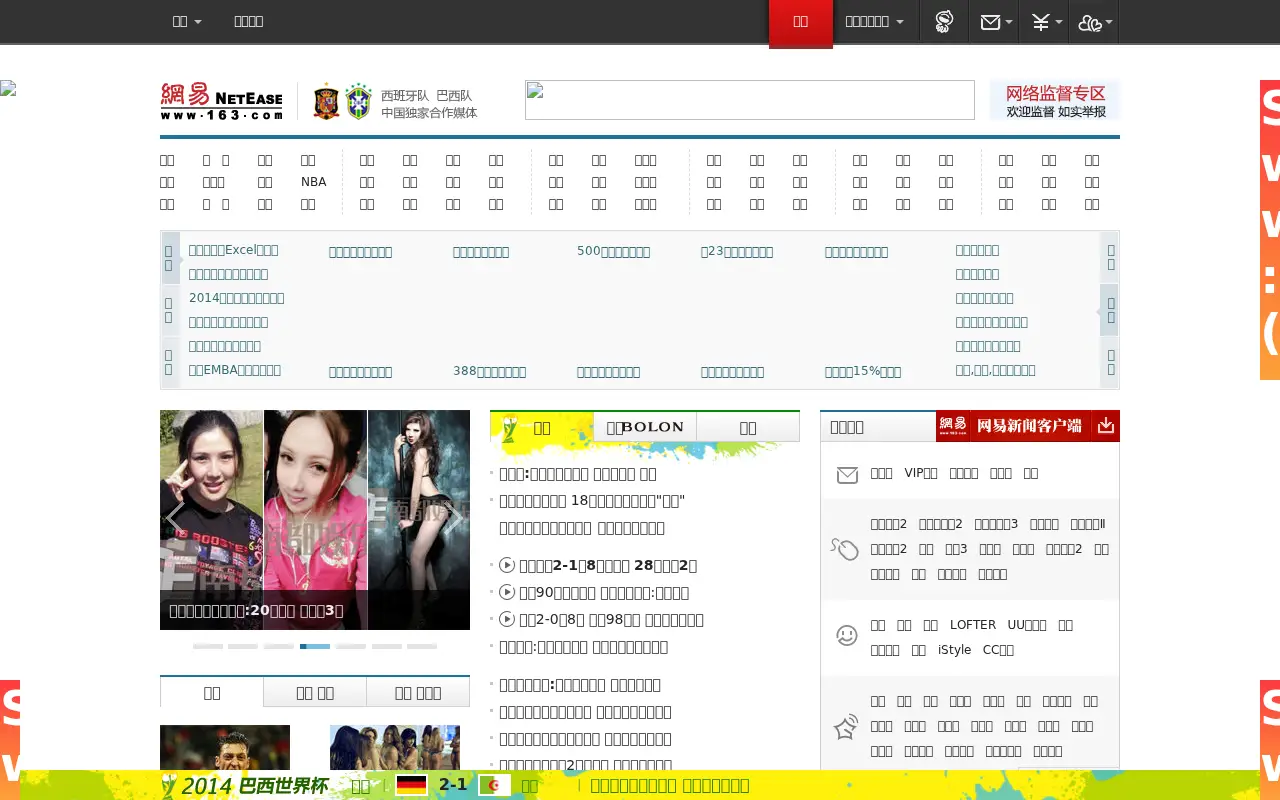Click promo link containing 15%
This screenshot has width=1280, height=800.
863,371
